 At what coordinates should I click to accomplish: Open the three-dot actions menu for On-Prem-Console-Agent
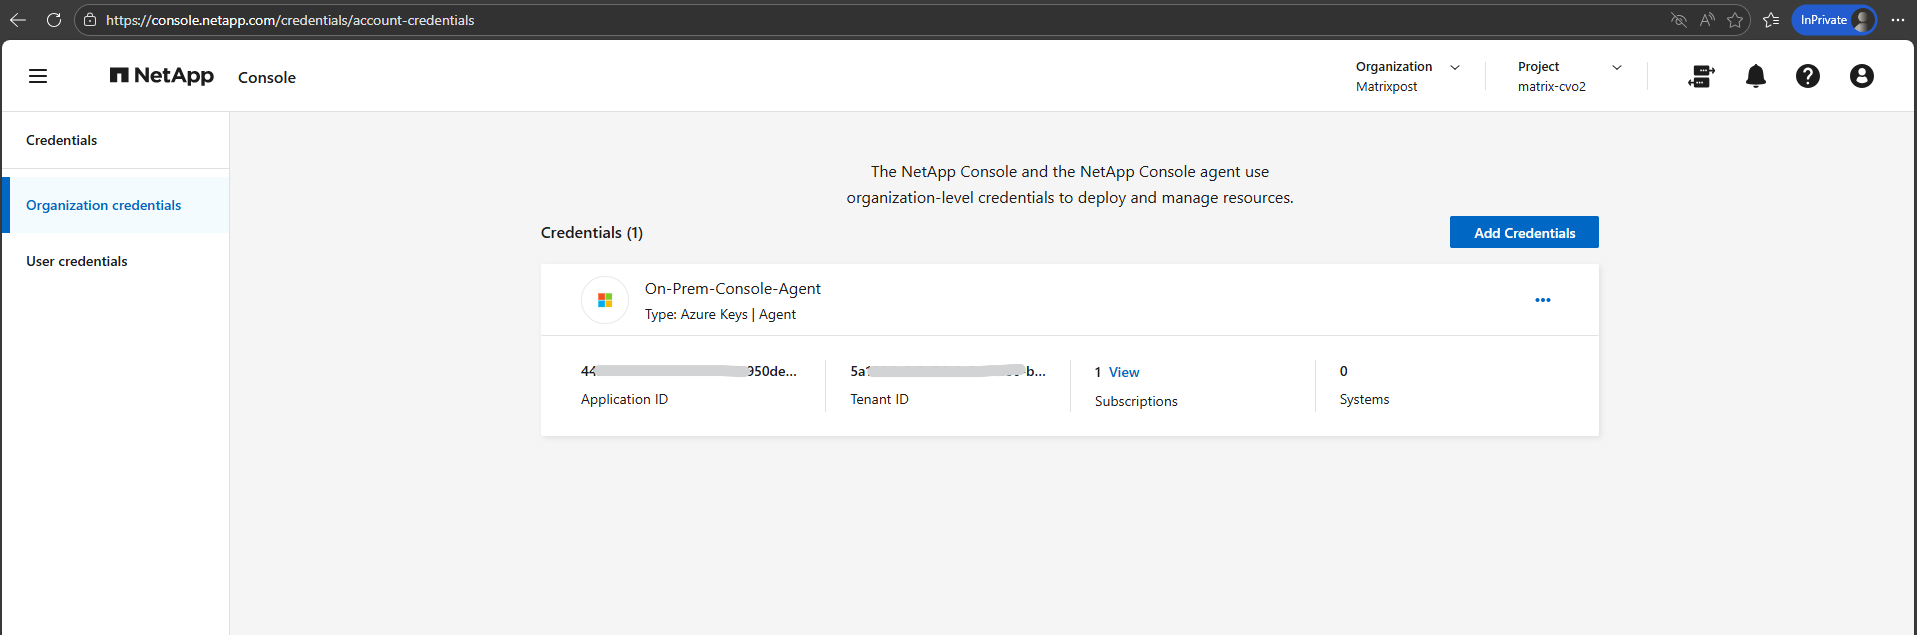coord(1542,300)
